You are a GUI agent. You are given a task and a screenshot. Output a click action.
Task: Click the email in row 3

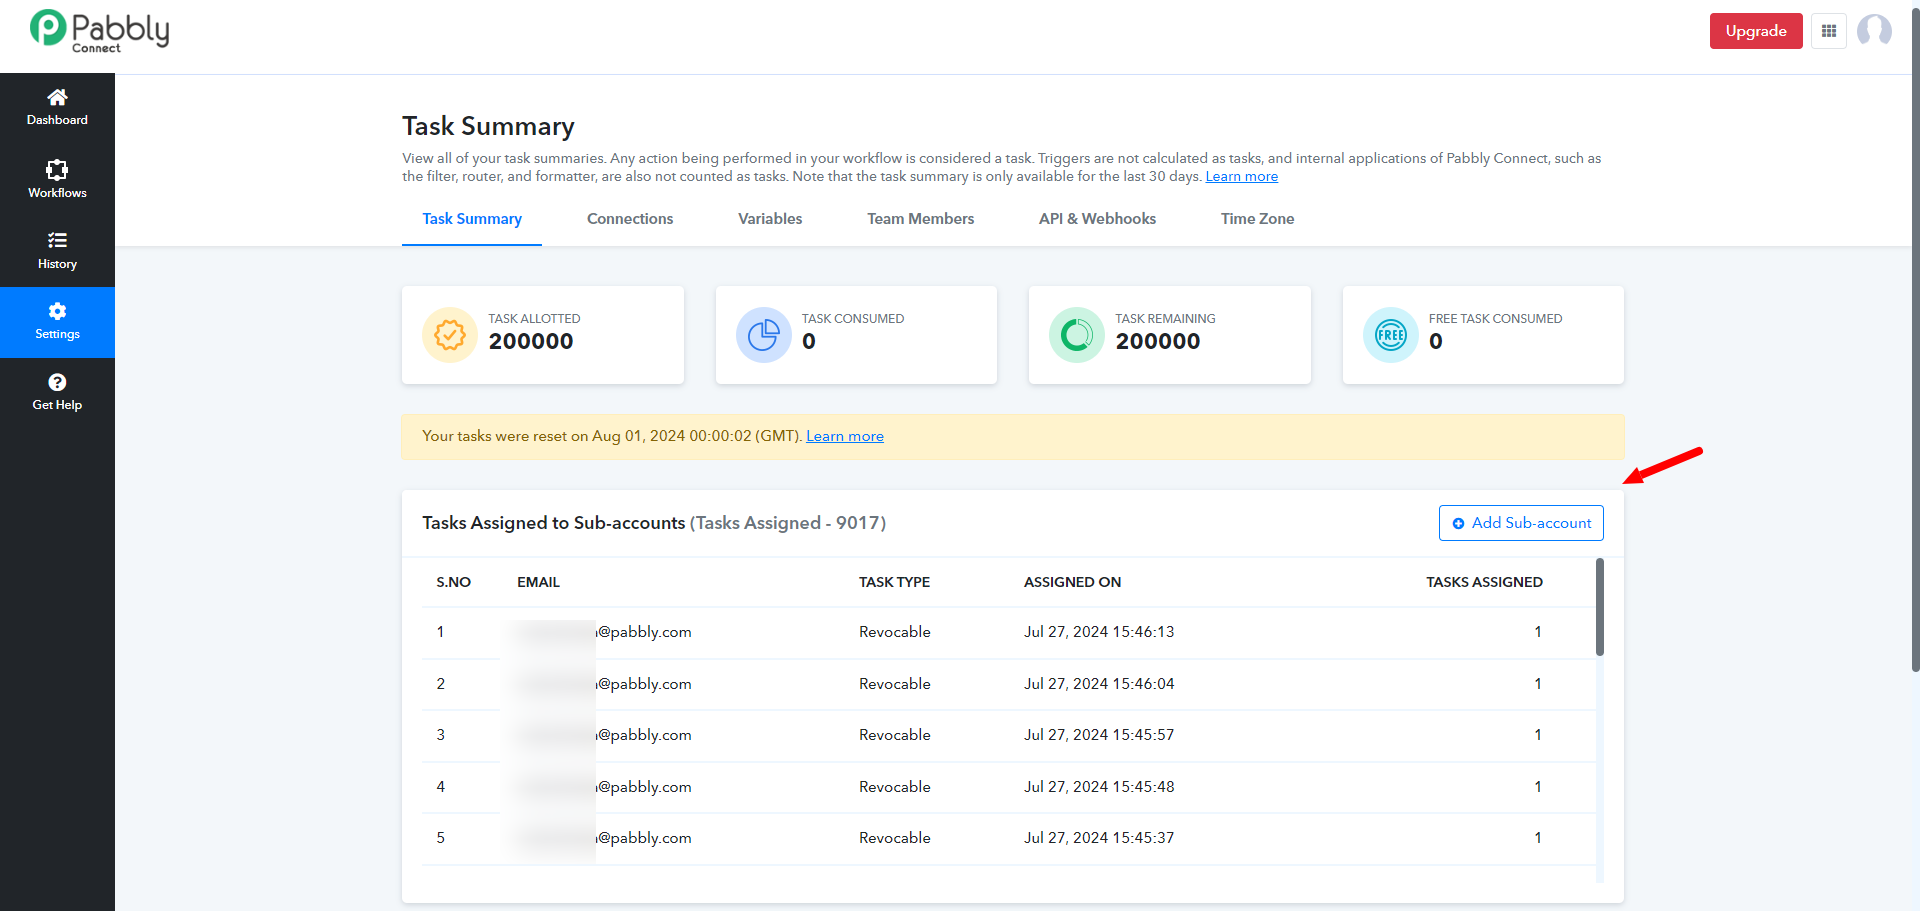[604, 735]
